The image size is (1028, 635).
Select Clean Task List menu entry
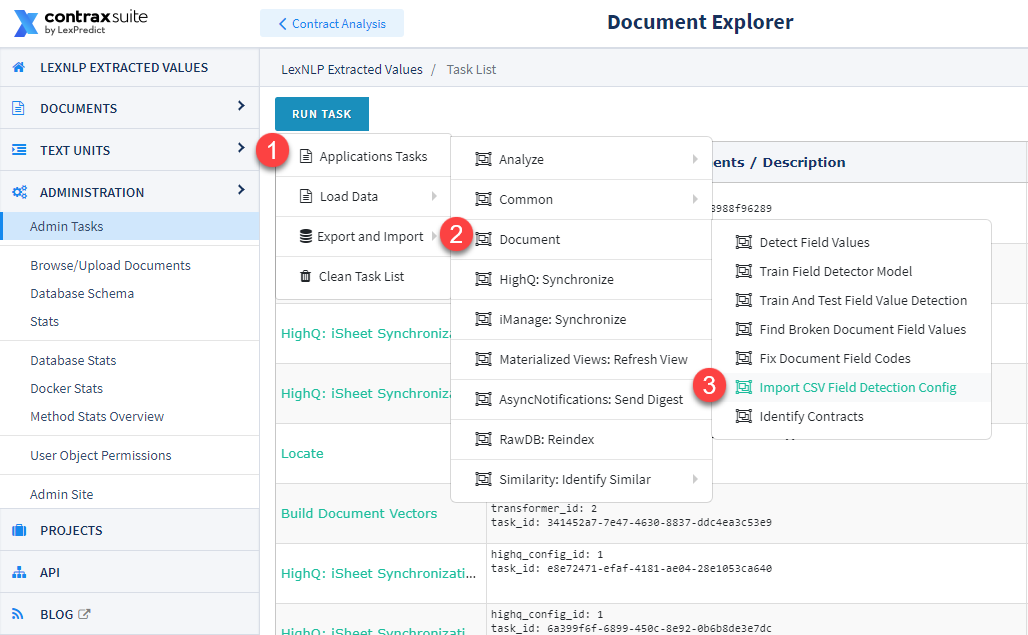(363, 277)
